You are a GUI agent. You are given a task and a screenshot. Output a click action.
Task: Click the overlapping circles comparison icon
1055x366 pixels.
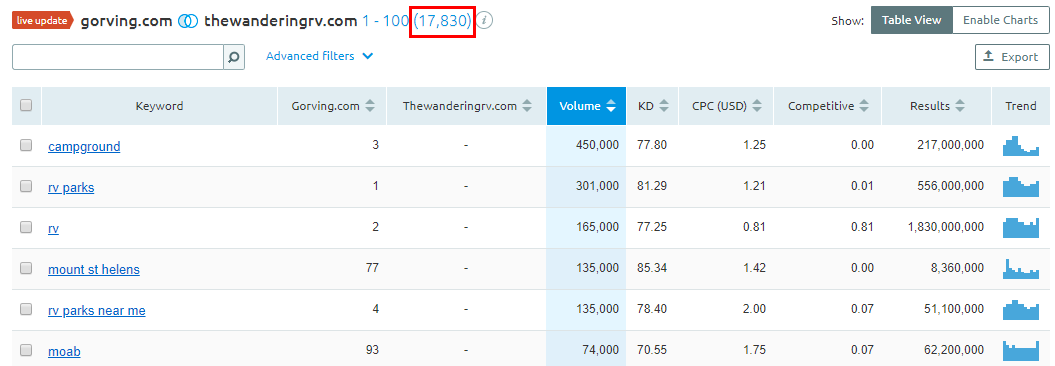pyautogui.click(x=188, y=21)
